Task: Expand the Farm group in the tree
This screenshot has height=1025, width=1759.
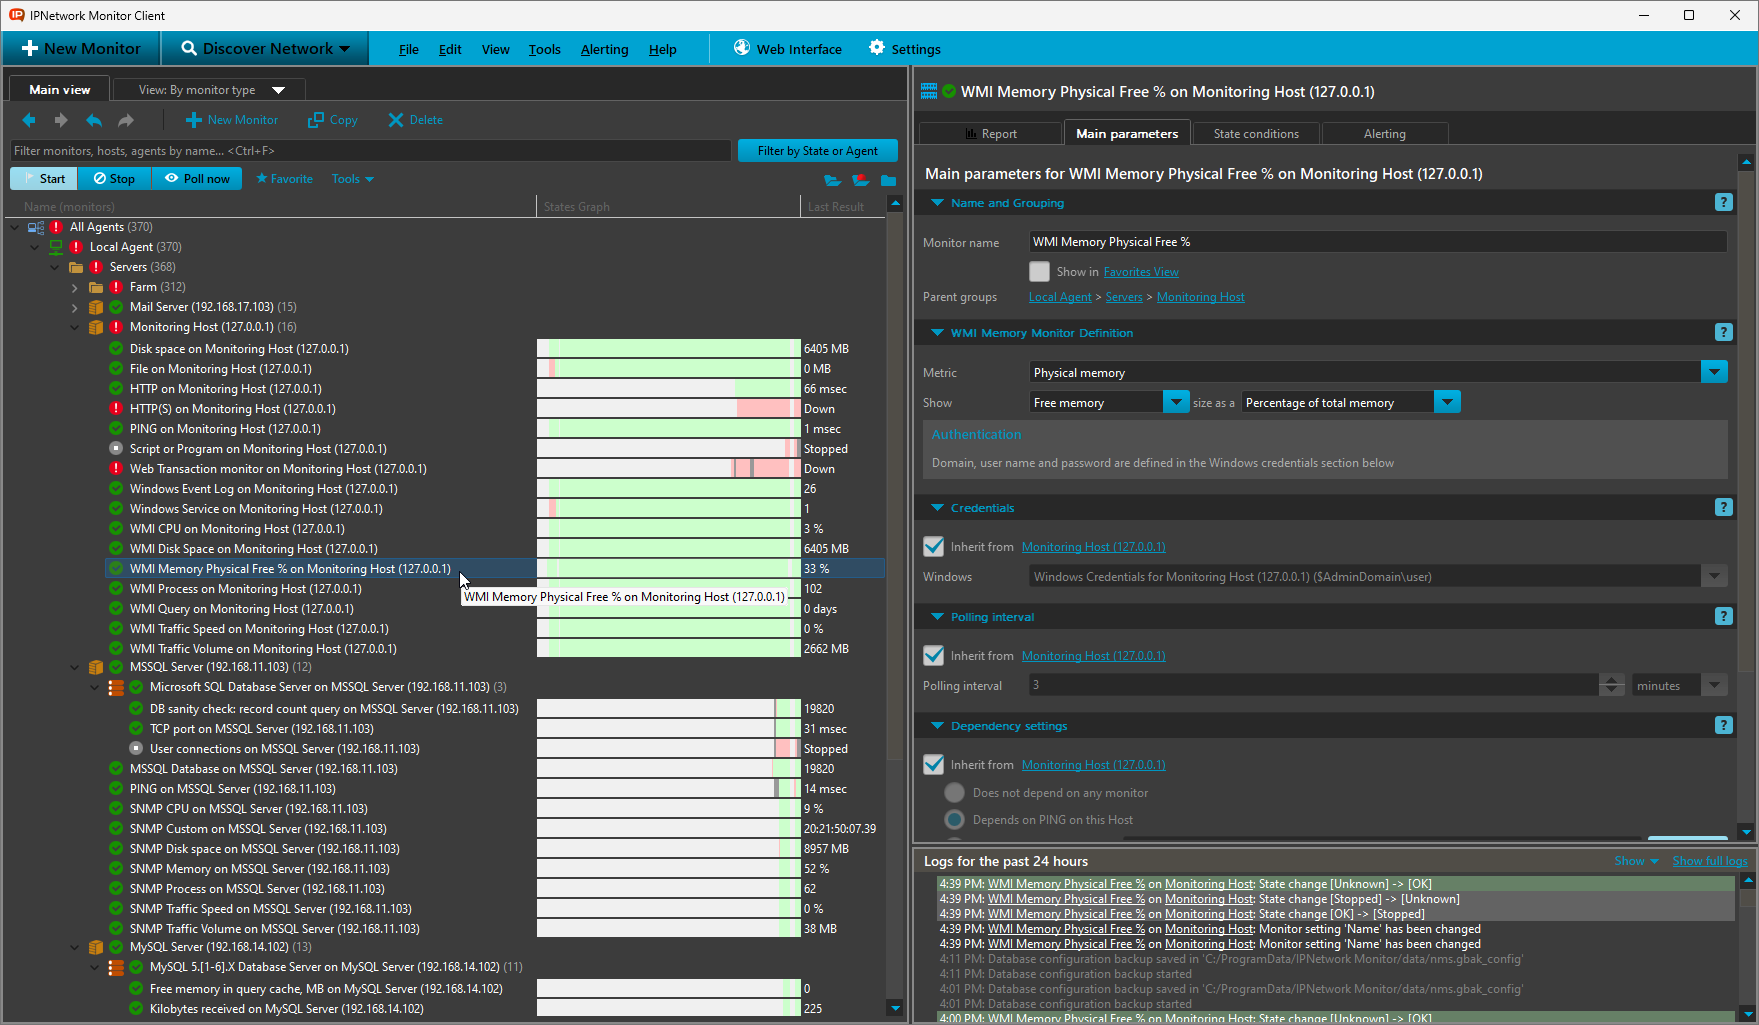Action: (x=75, y=288)
